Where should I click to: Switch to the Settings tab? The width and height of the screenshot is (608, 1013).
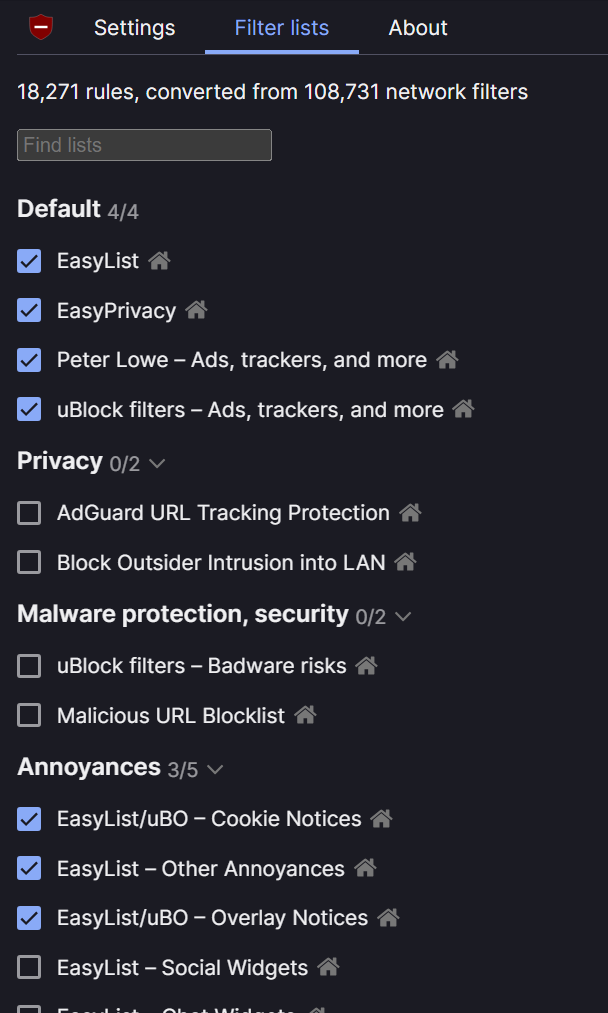[x=134, y=28]
